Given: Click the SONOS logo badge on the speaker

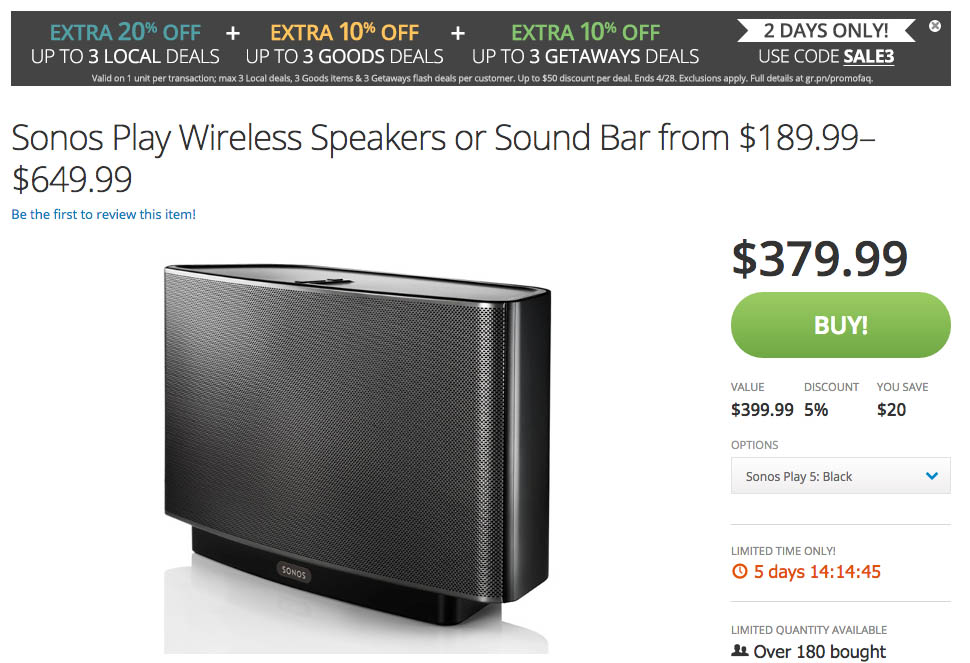Looking at the screenshot, I should [x=294, y=572].
